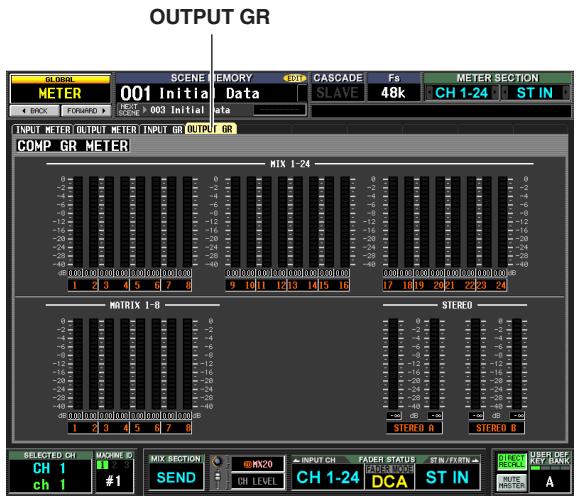Screen dimensions: 576x498
Task: Click INPUT CH fader status CH 1-24
Action: pos(328,477)
